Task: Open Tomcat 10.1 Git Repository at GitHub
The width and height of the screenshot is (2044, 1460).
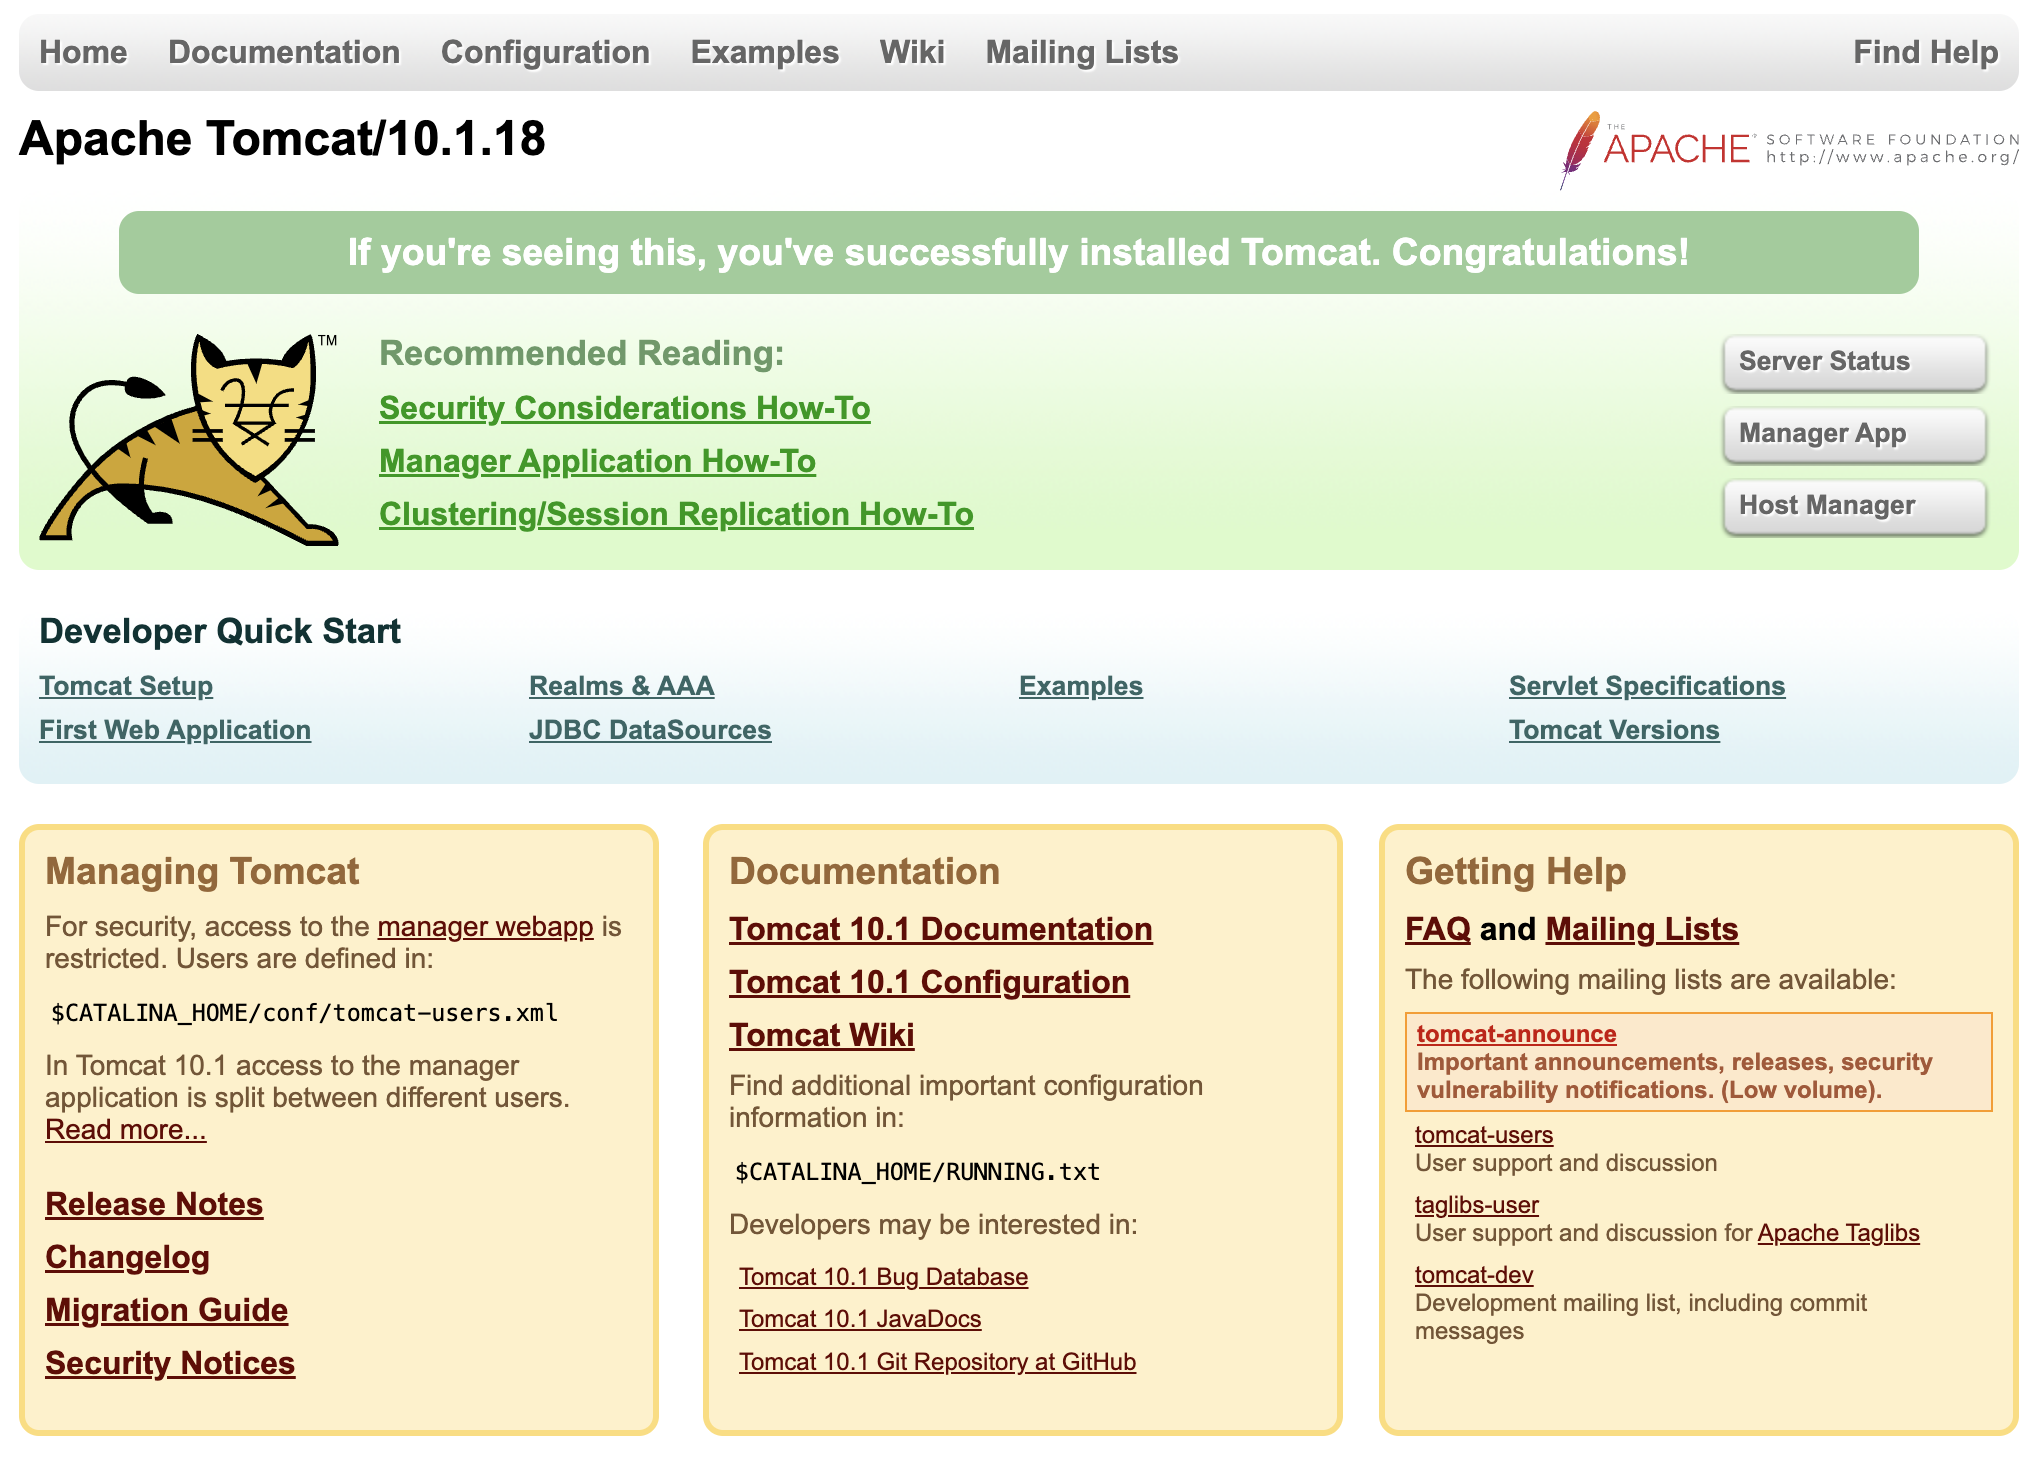Action: tap(937, 1362)
